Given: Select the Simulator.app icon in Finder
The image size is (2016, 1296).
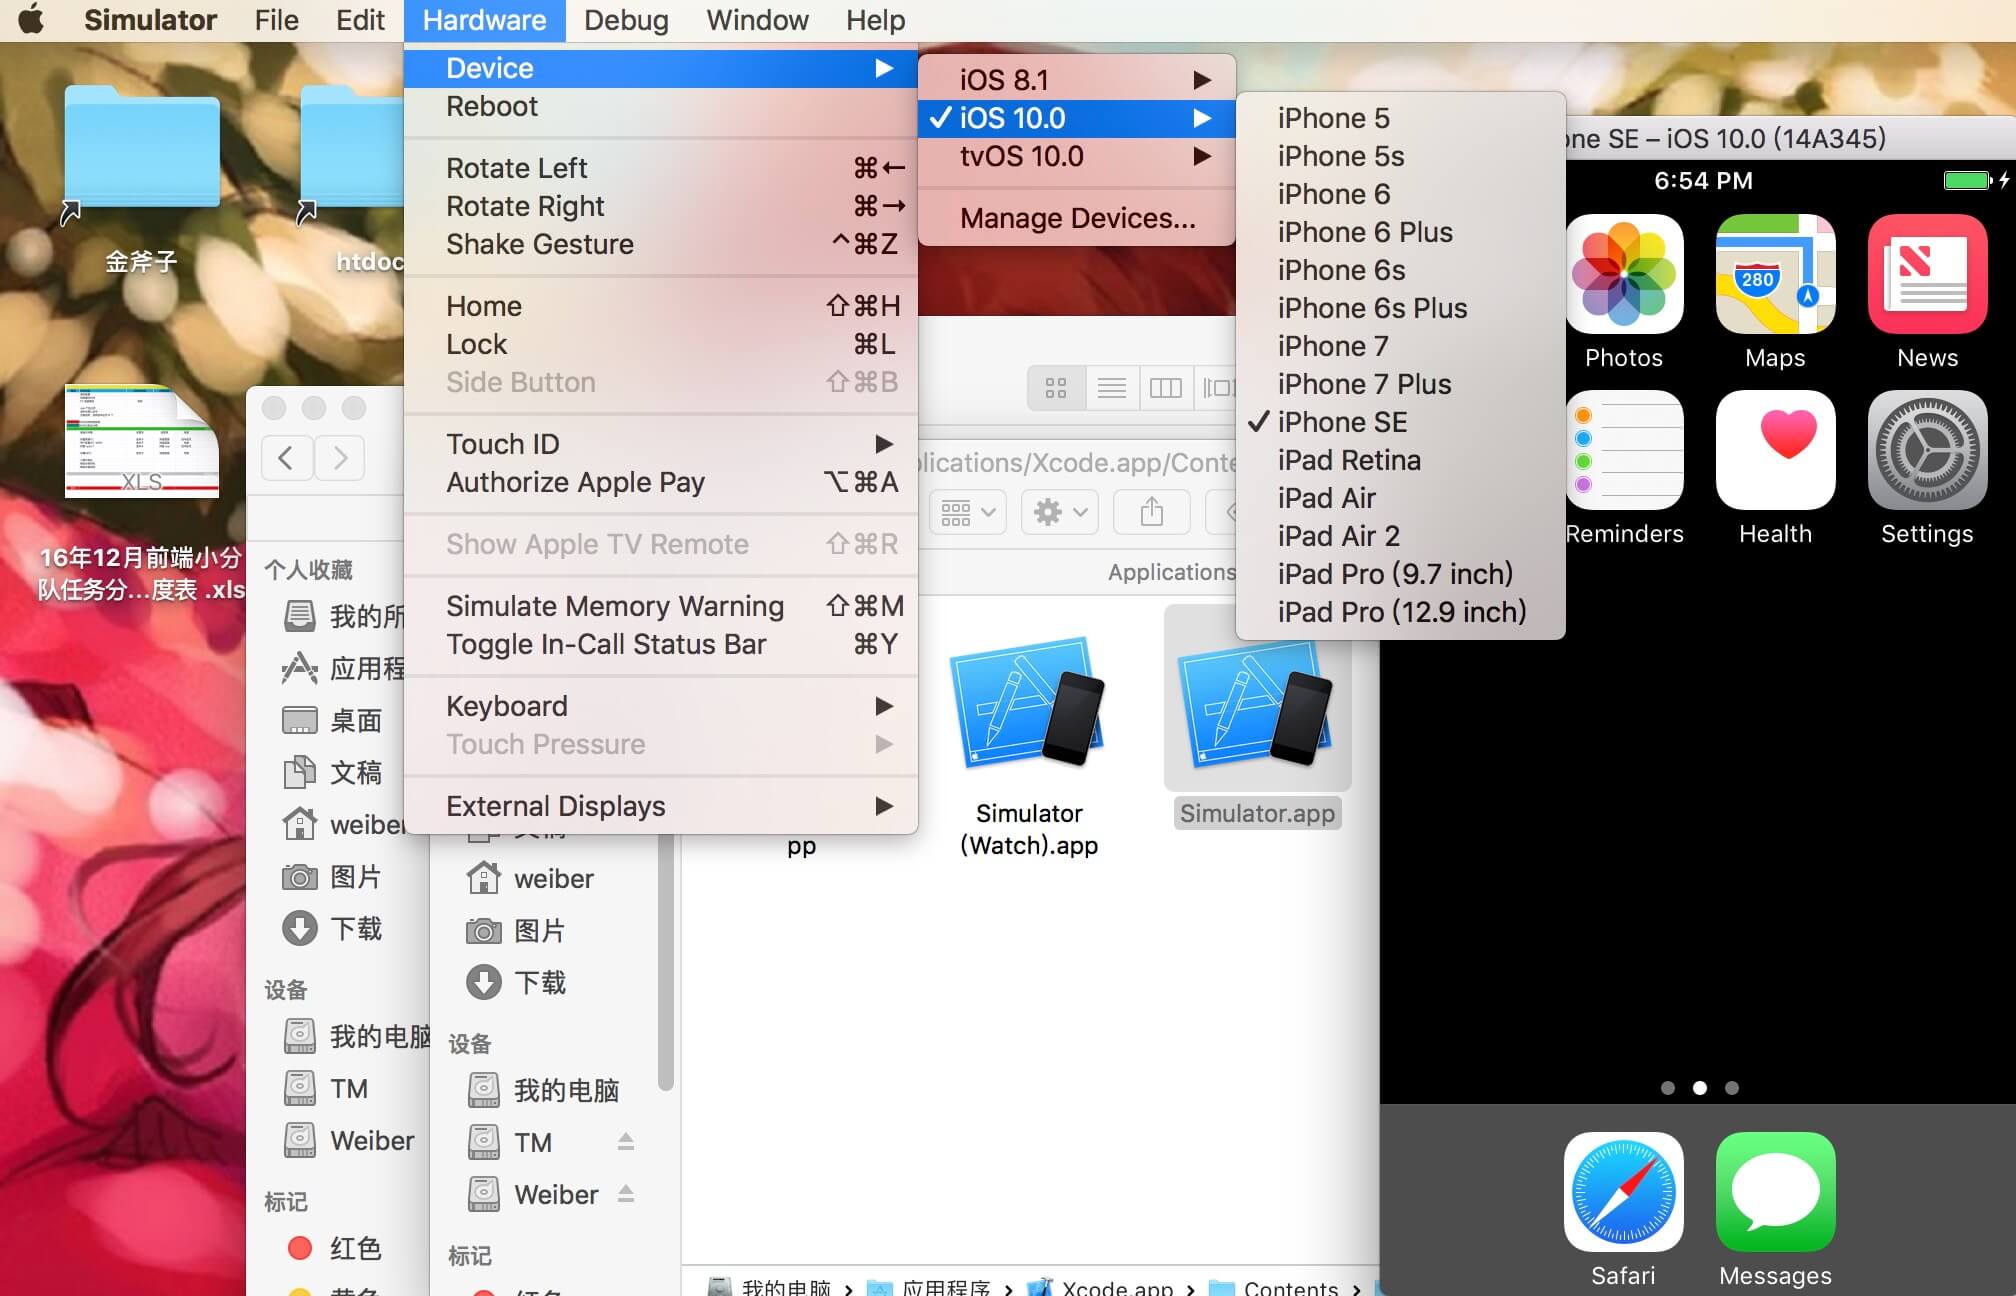Looking at the screenshot, I should pyautogui.click(x=1257, y=700).
